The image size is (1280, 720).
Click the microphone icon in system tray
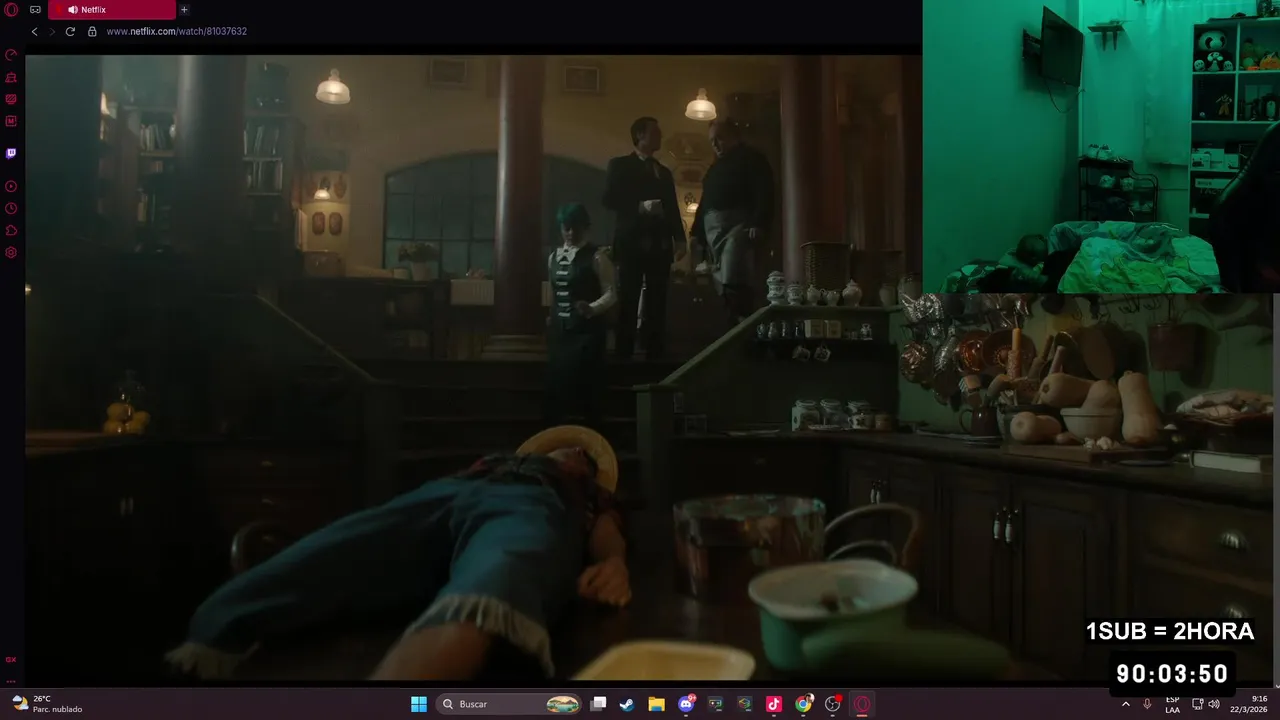1147,704
